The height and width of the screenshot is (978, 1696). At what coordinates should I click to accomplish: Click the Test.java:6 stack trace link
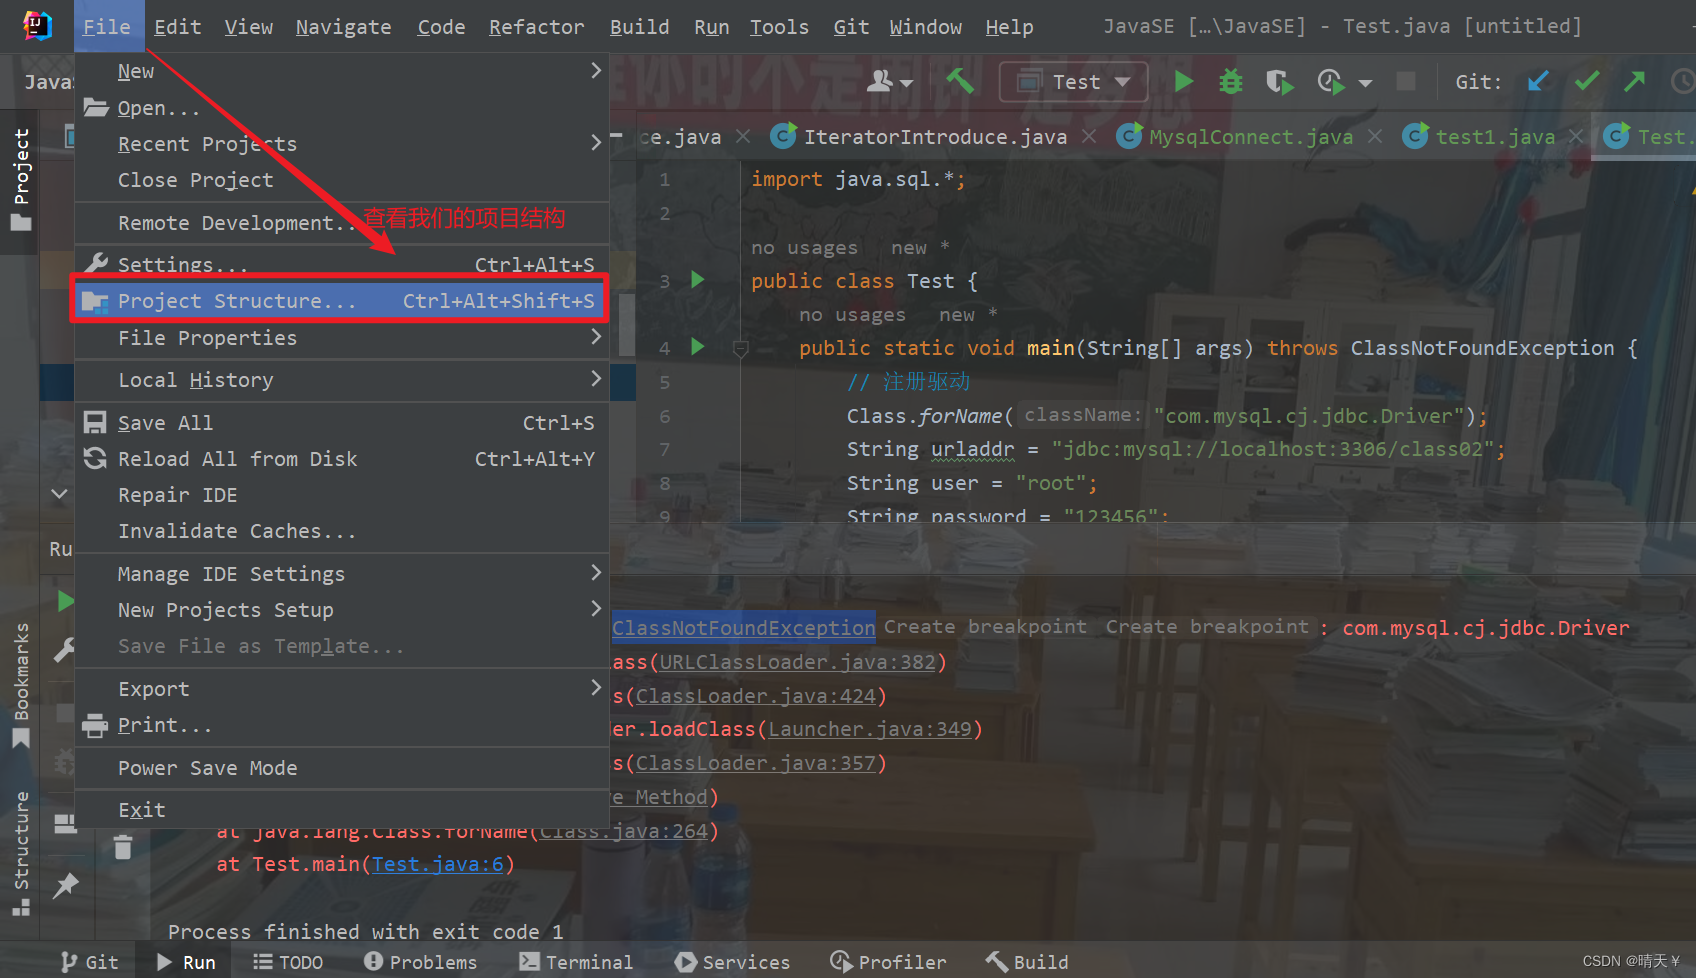[x=438, y=864]
